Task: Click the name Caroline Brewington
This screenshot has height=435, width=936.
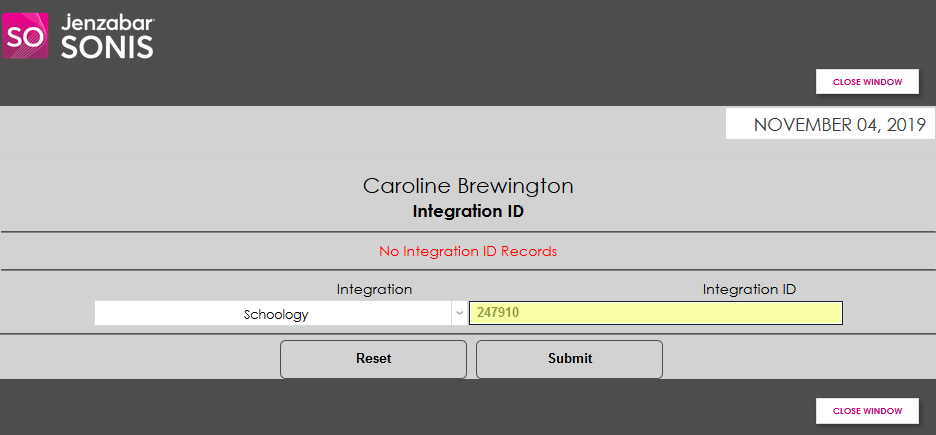Action: pyautogui.click(x=468, y=186)
